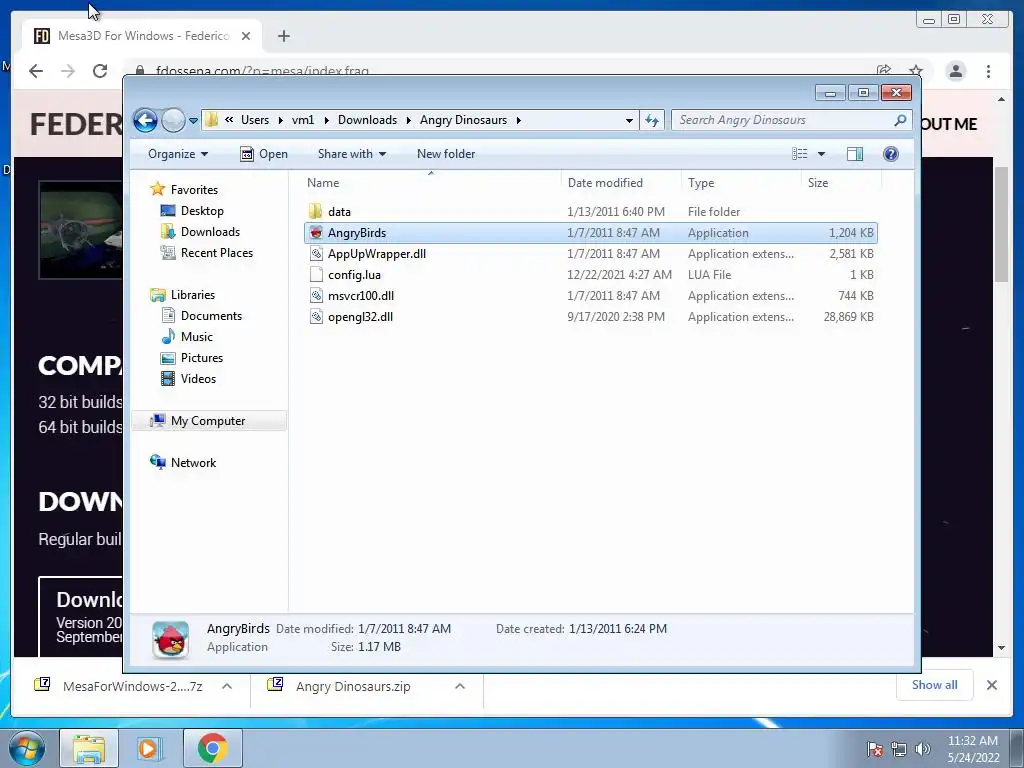Click Users in the address breadcrumb
The width and height of the screenshot is (1024, 768).
[x=255, y=120]
